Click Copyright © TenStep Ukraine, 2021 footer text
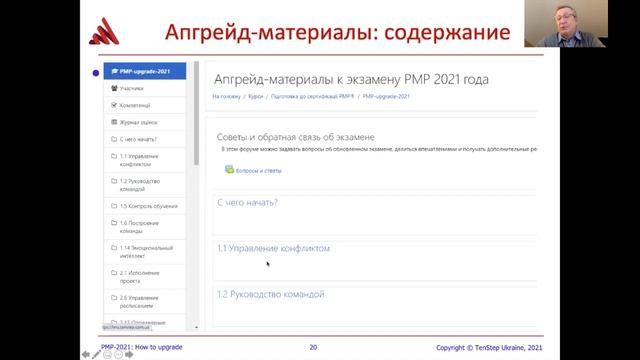The image size is (640, 360). pos(489,348)
